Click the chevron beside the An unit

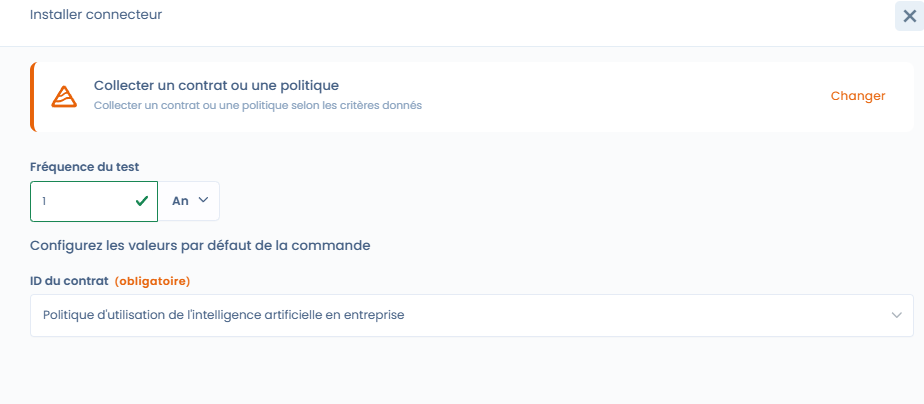coord(204,200)
